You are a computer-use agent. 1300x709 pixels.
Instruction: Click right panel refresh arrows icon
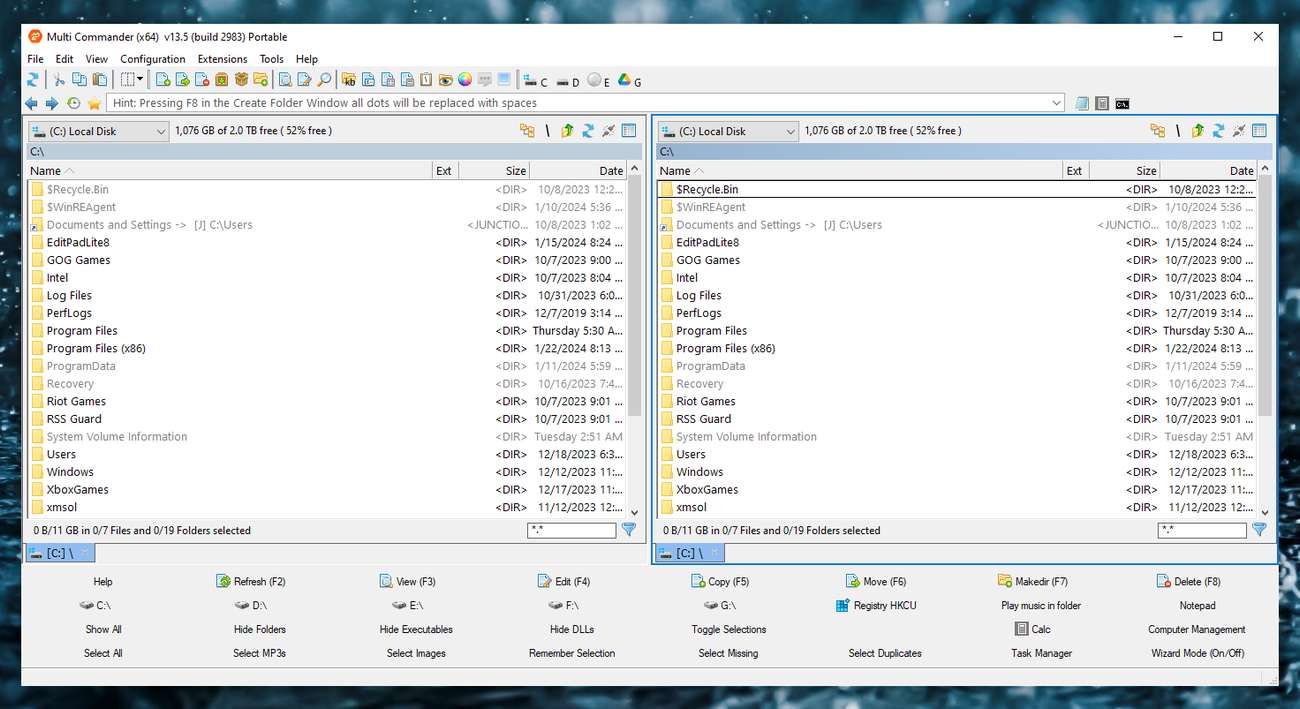[x=1218, y=131]
